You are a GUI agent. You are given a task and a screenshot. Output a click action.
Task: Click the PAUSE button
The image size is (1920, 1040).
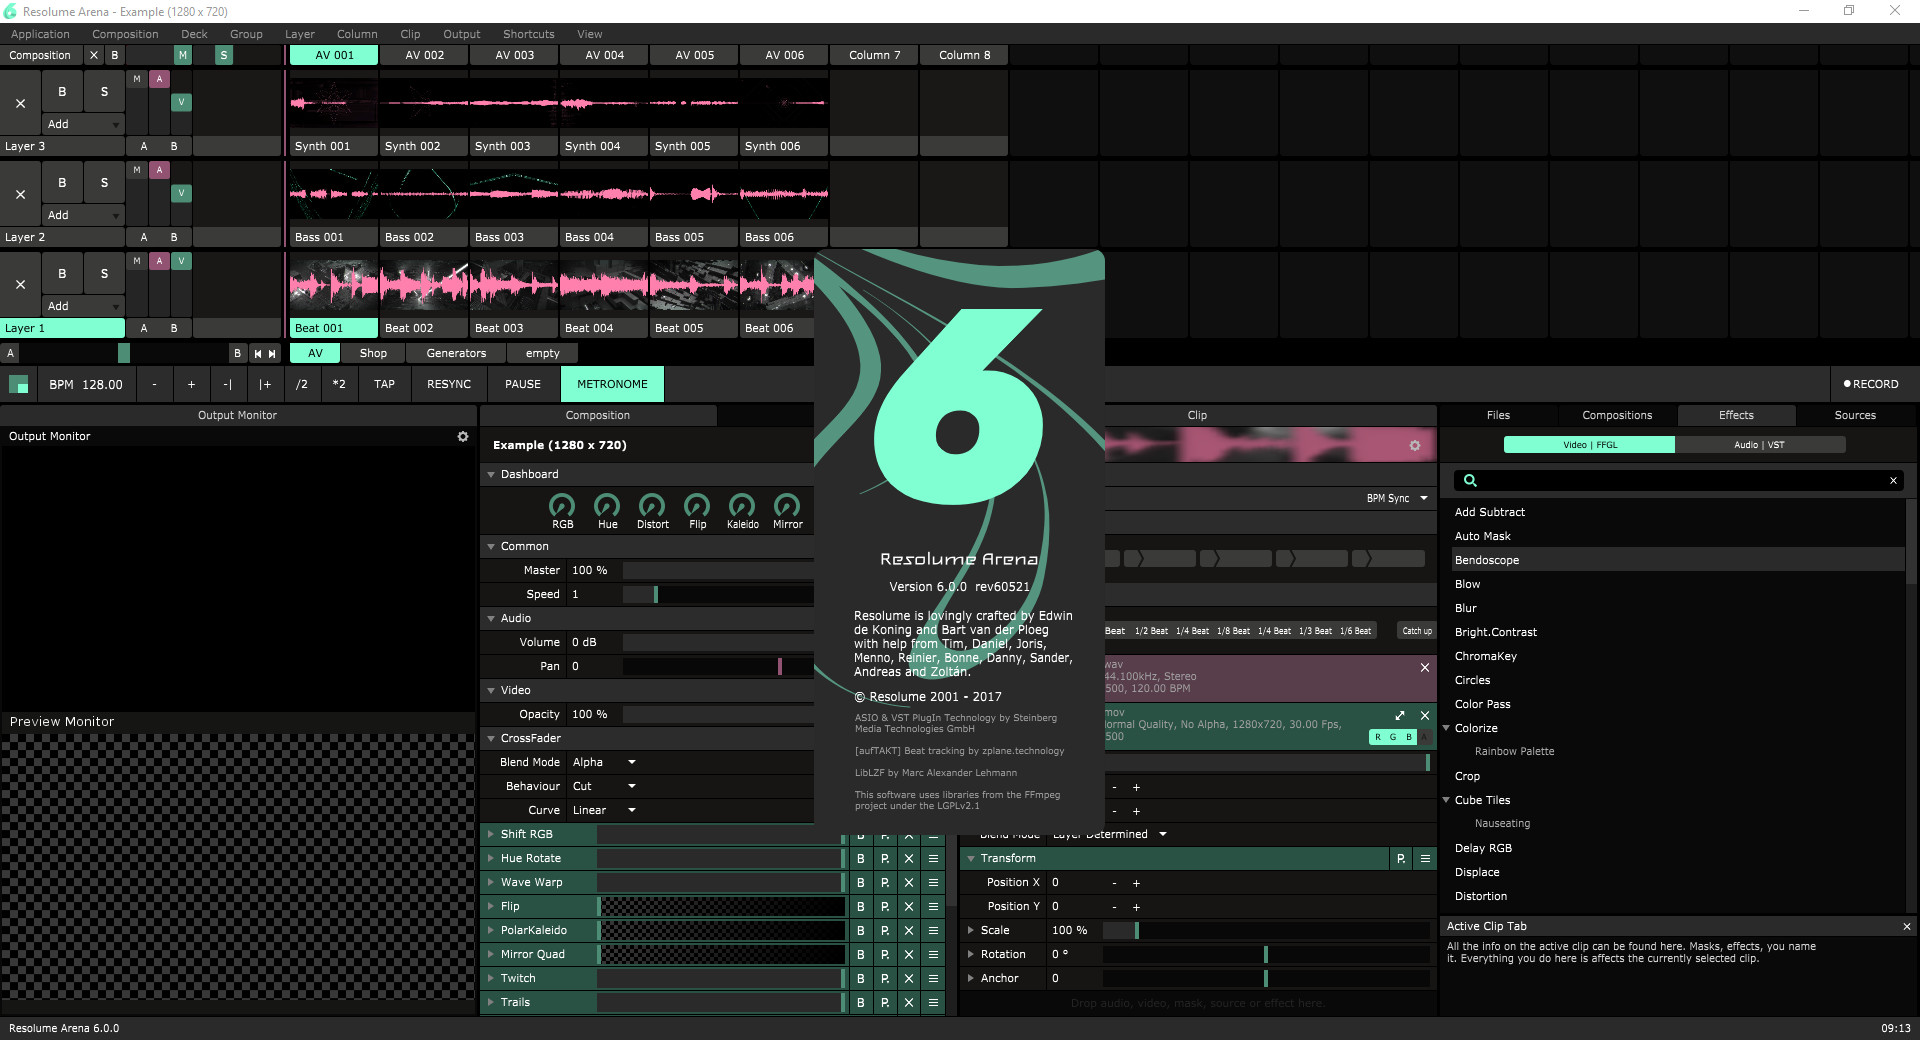click(x=522, y=384)
